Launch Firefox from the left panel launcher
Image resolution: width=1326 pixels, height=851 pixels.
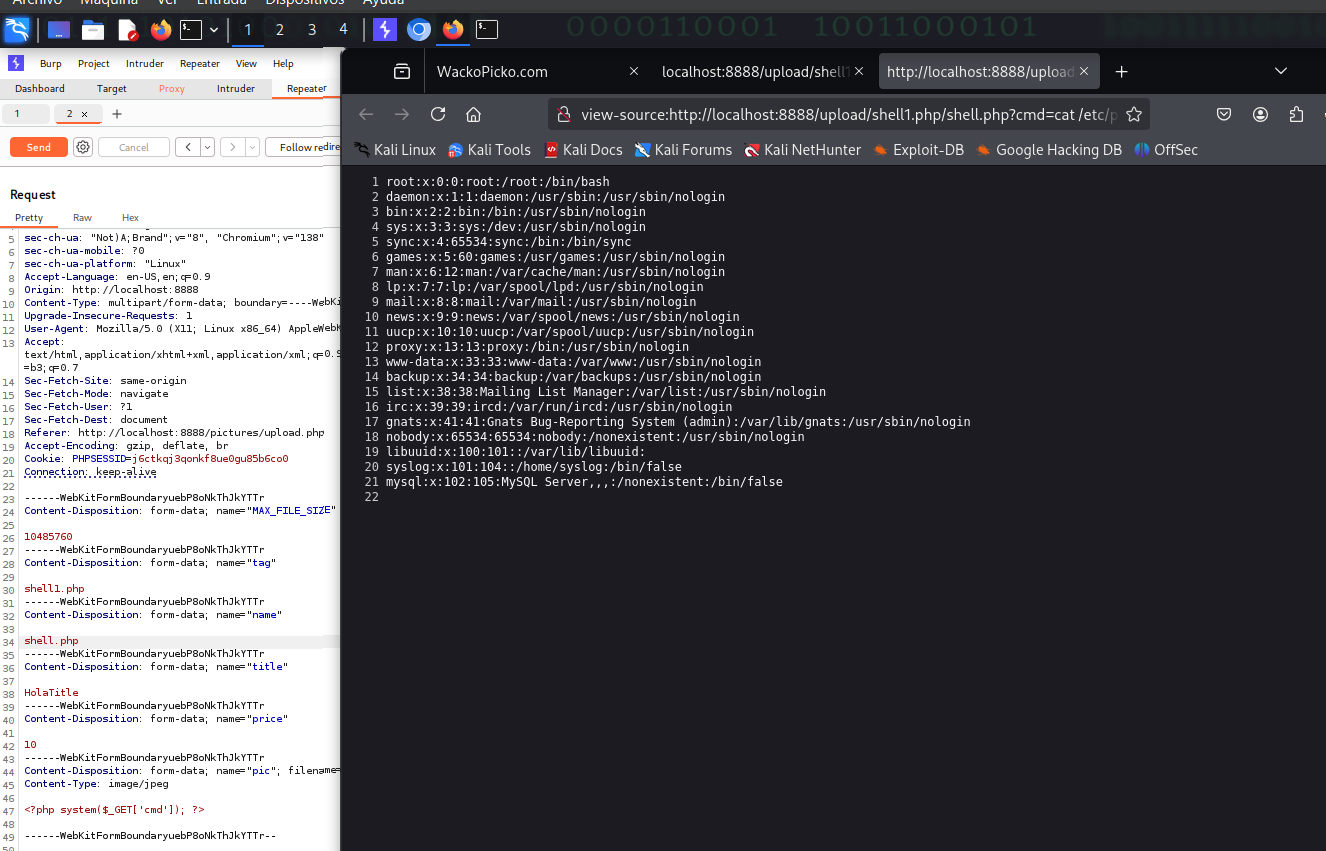click(x=161, y=30)
